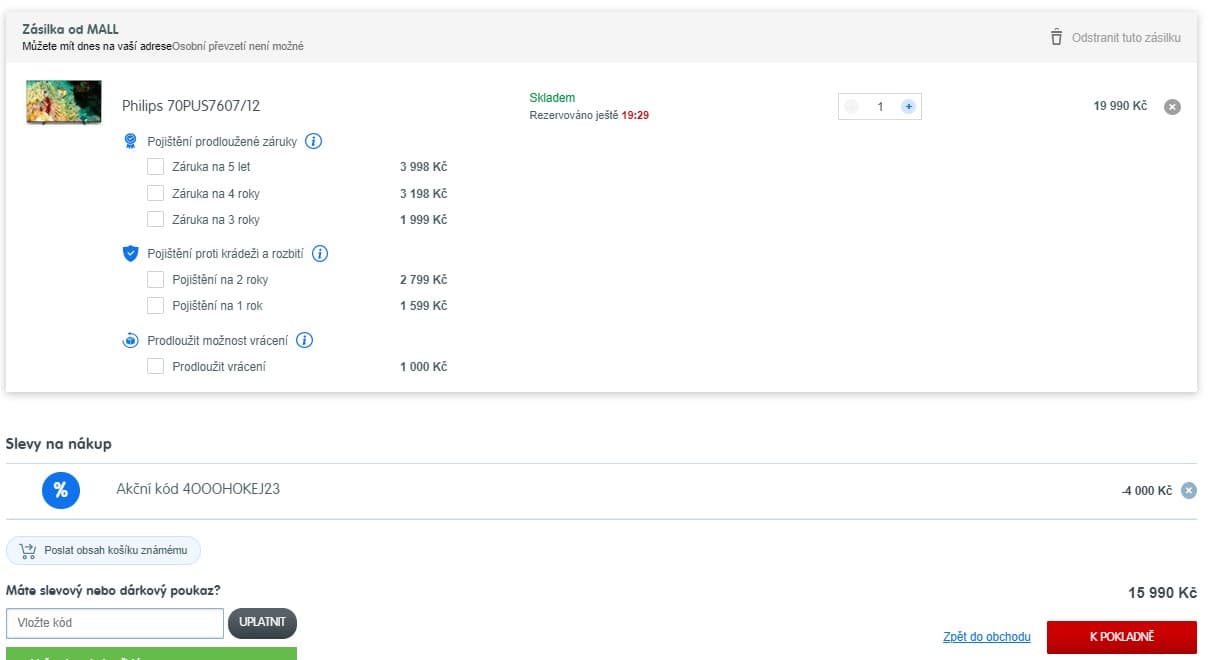Viewport: 1212px width, 660px height.
Task: Click Akční kód 4000HOKEJ23 text
Action: tap(198, 490)
